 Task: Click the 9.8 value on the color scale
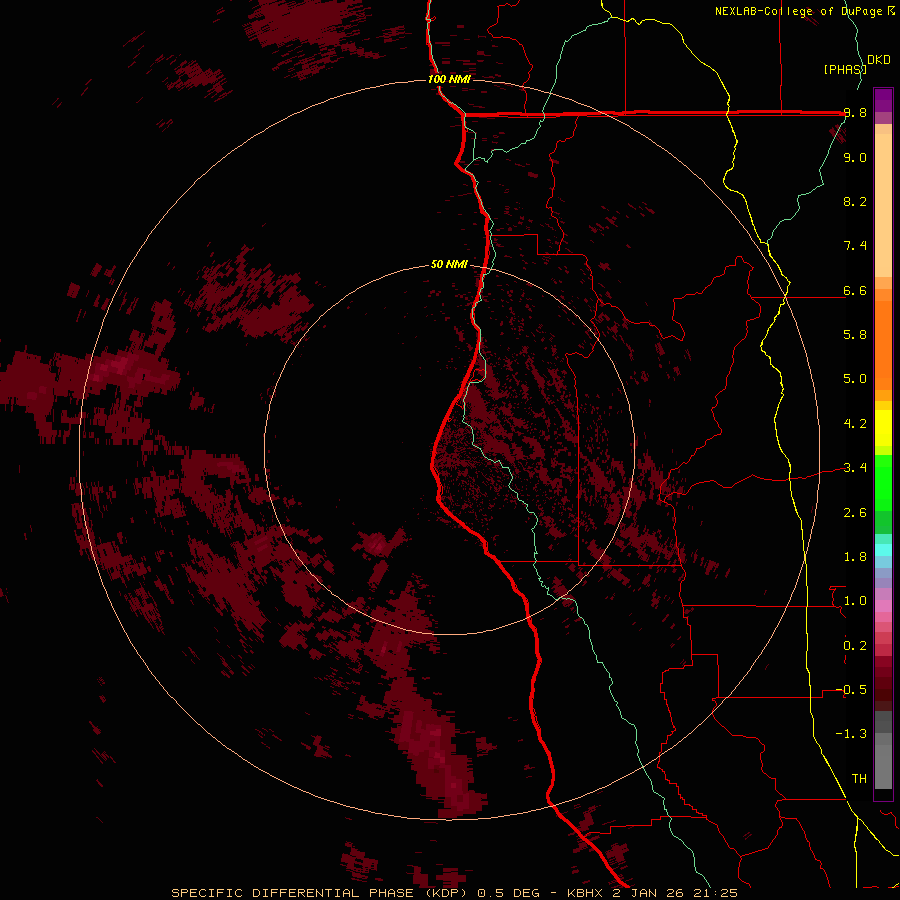point(855,113)
